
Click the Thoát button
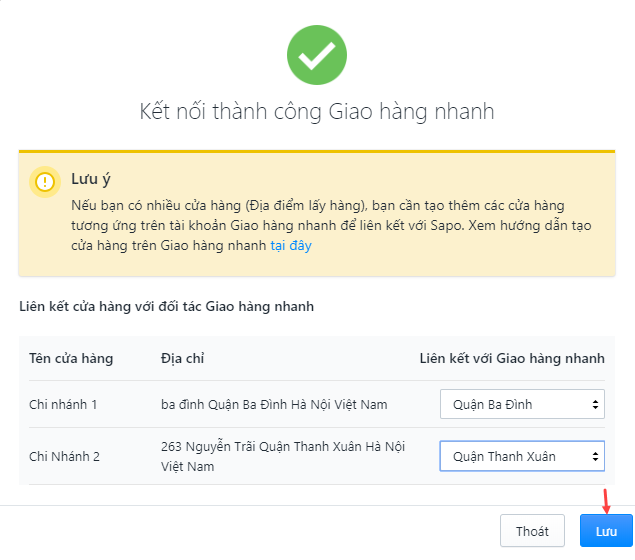[x=532, y=531]
